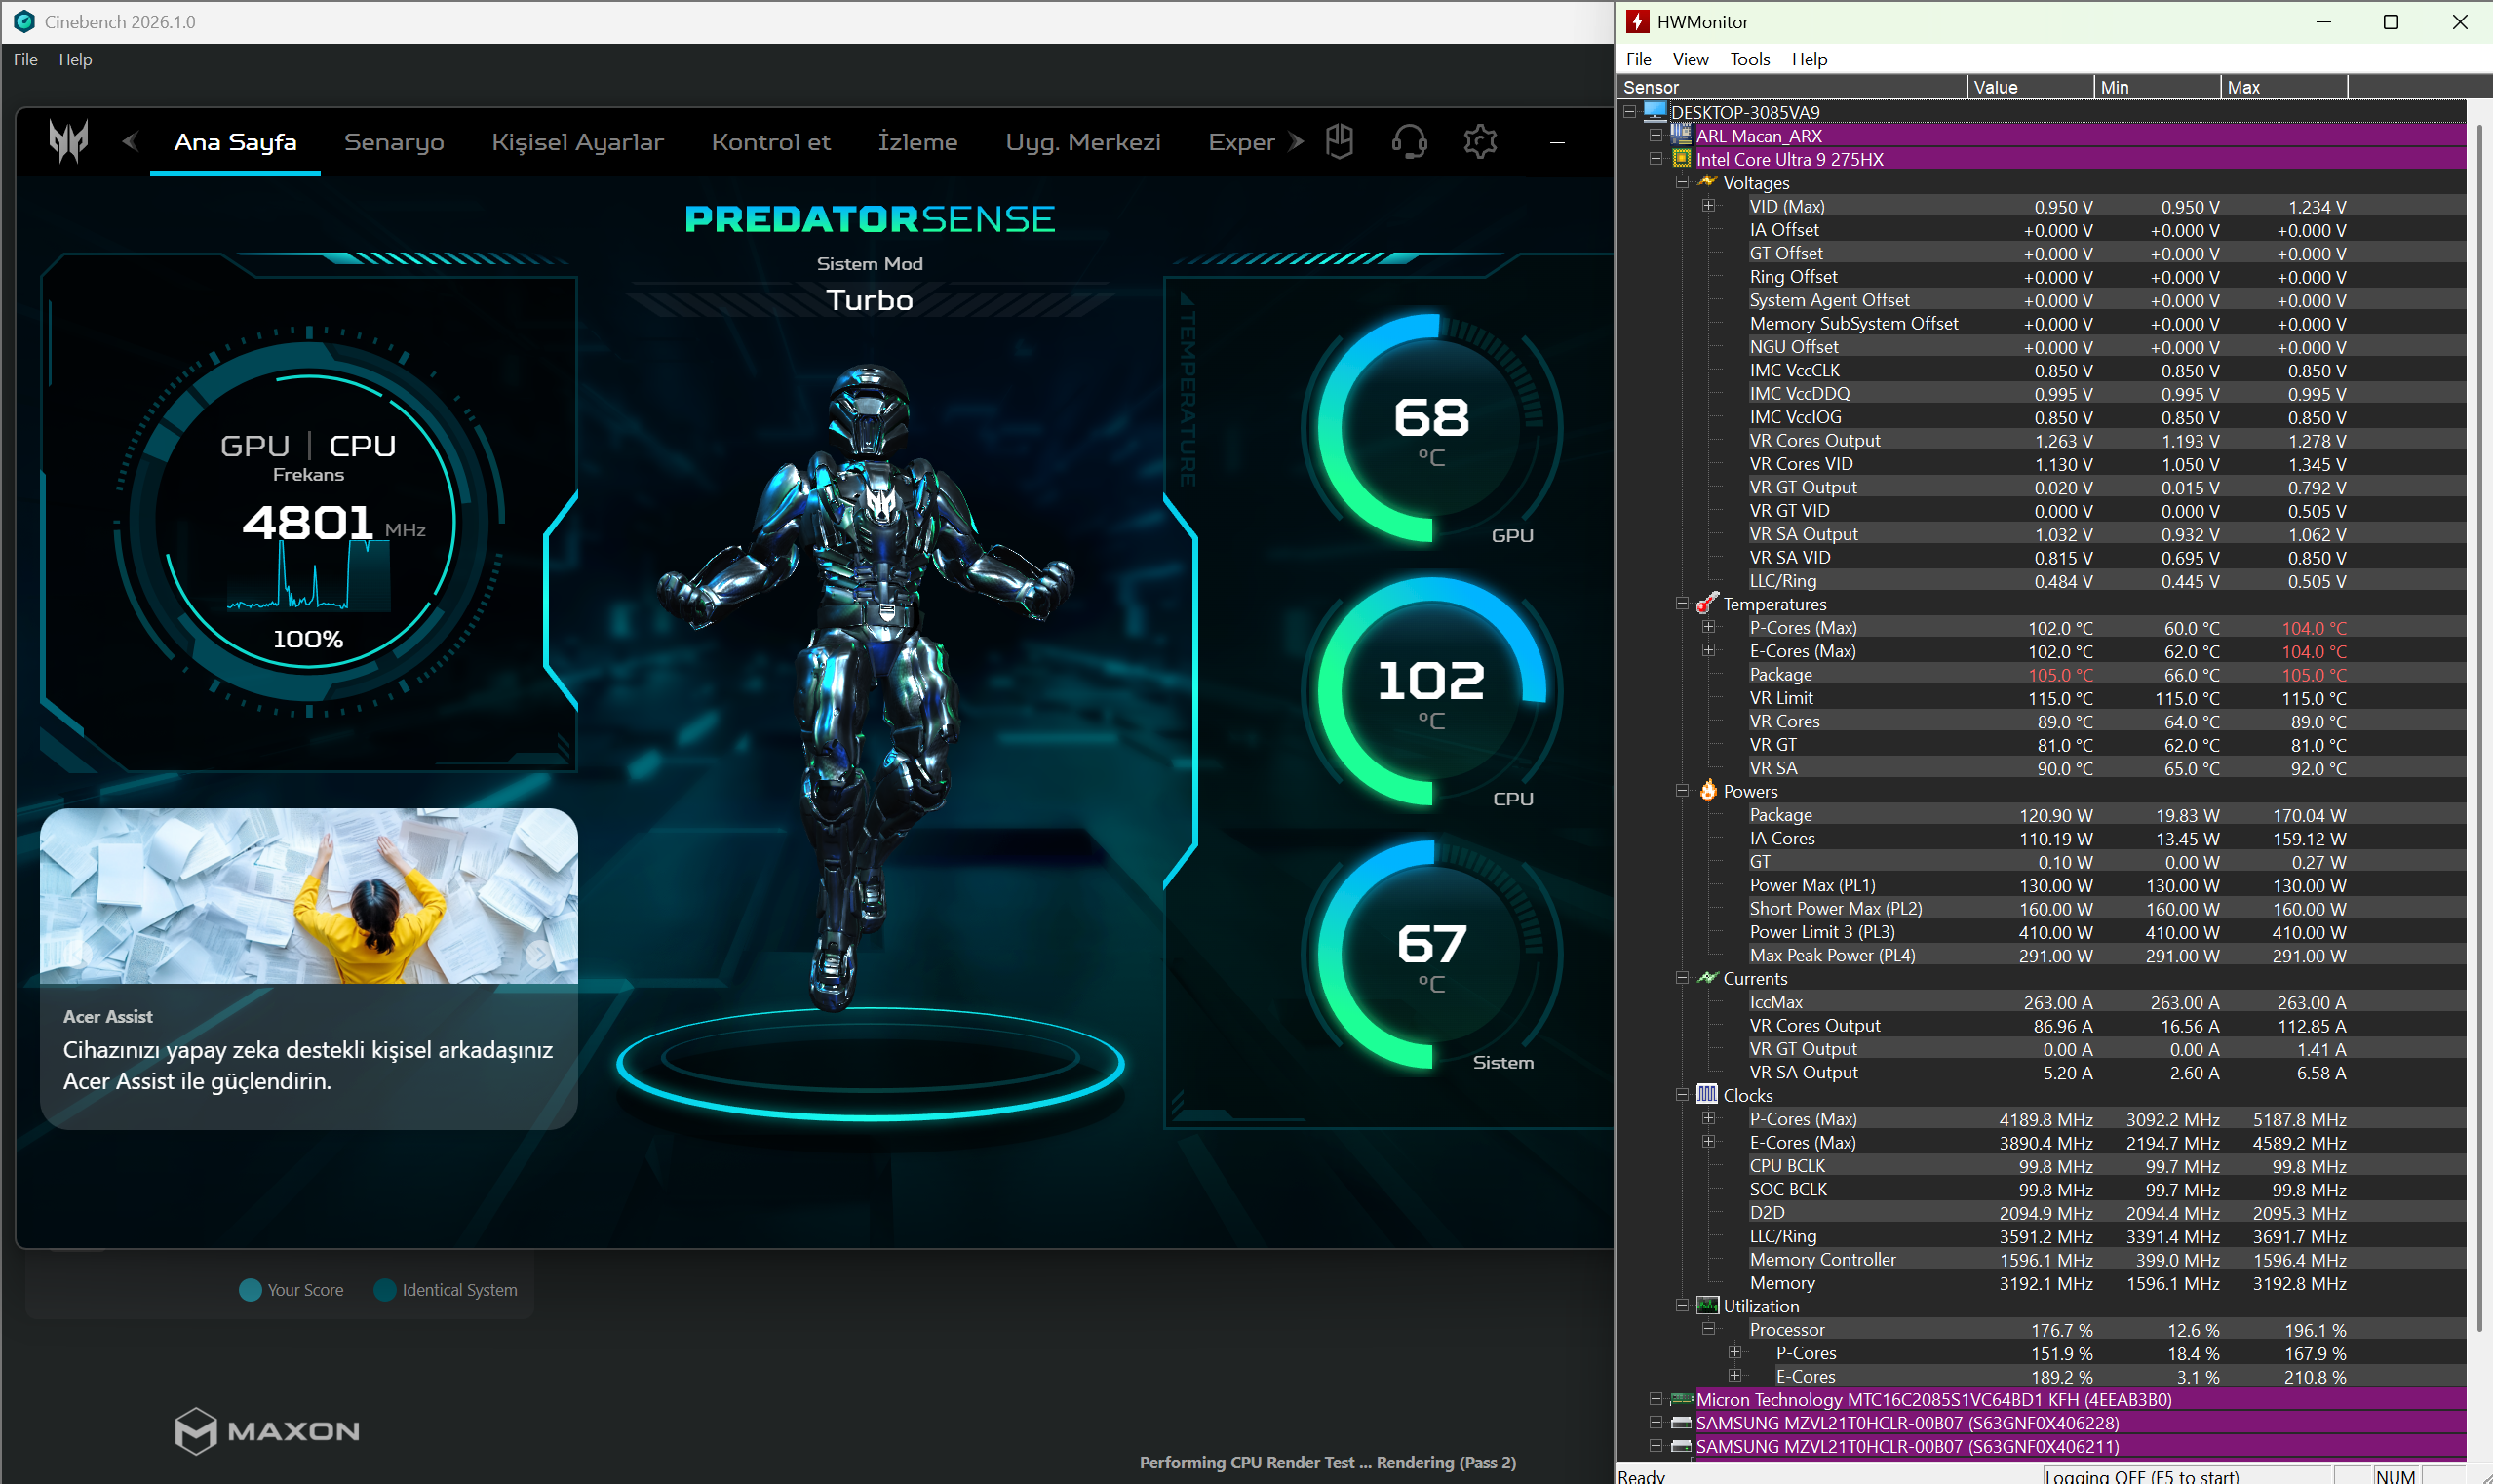Click the CPU temperature gauge showing 102
2493x1484 pixels.
(x=1431, y=692)
